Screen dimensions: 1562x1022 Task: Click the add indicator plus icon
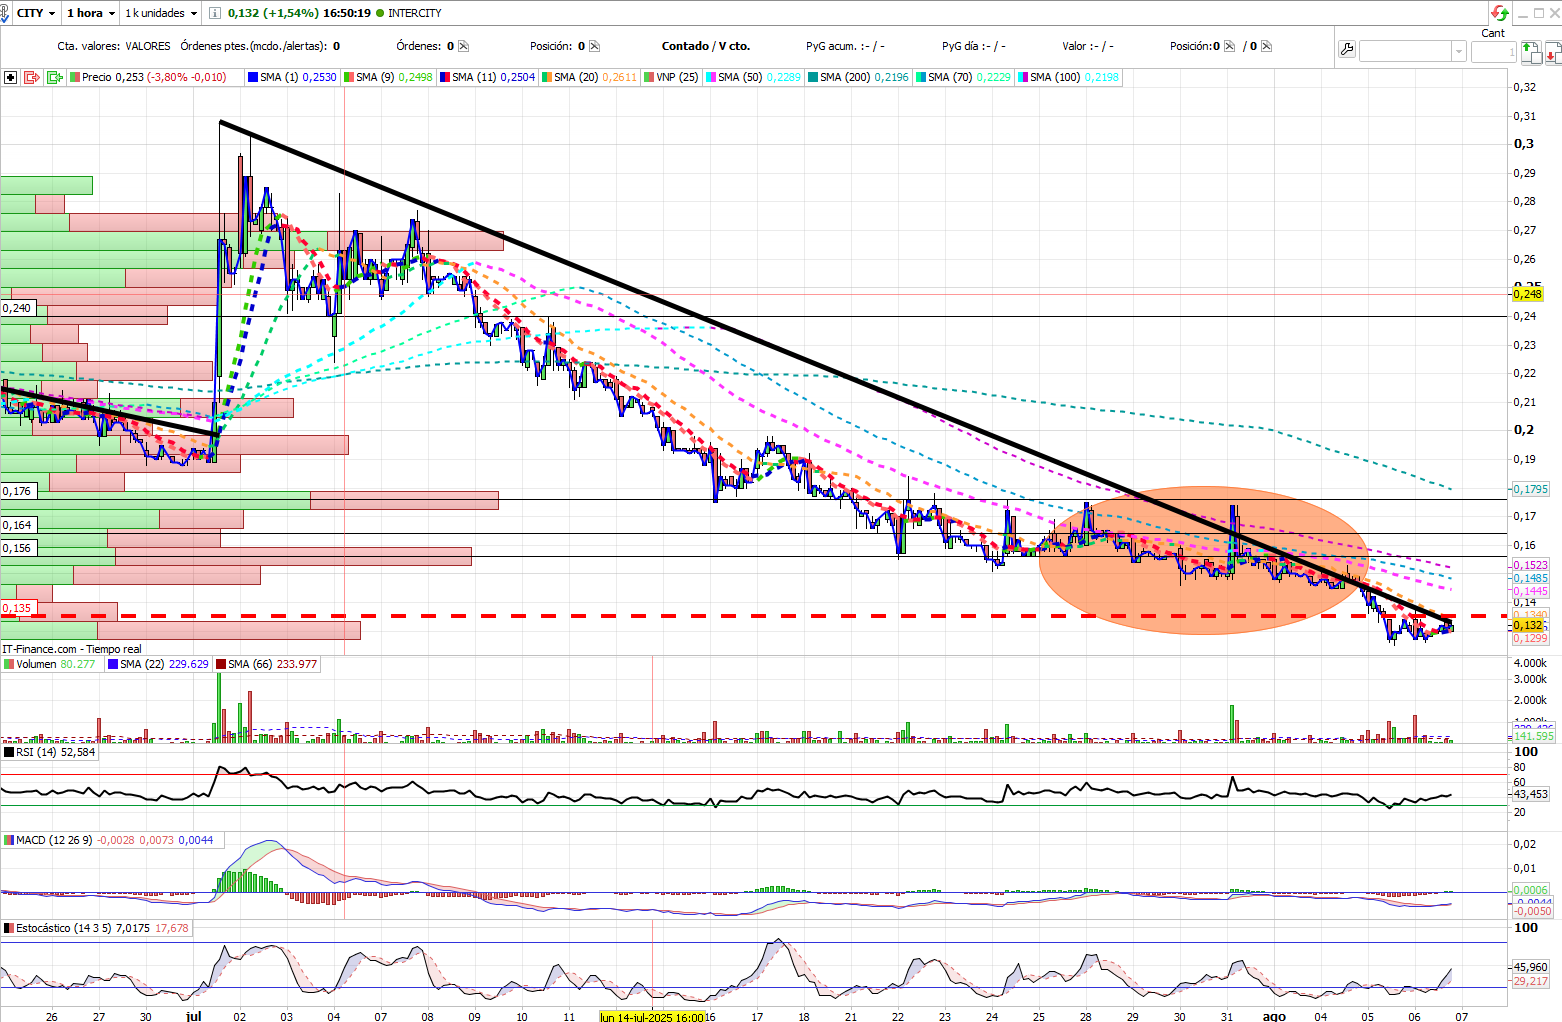tap(10, 77)
